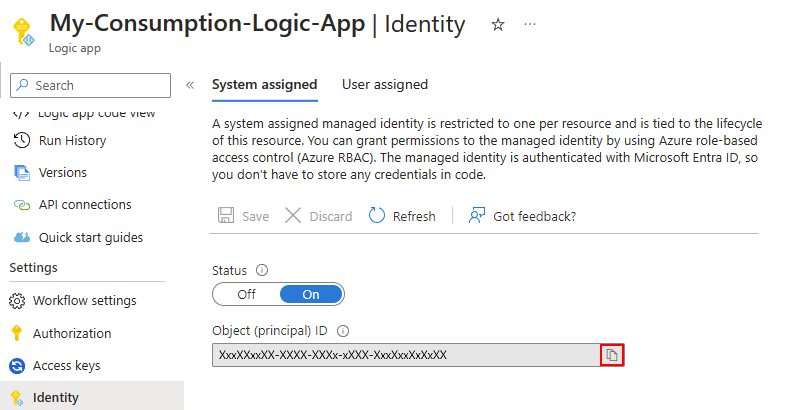The width and height of the screenshot is (800, 410).
Task: Open API connections
Action: (x=85, y=204)
